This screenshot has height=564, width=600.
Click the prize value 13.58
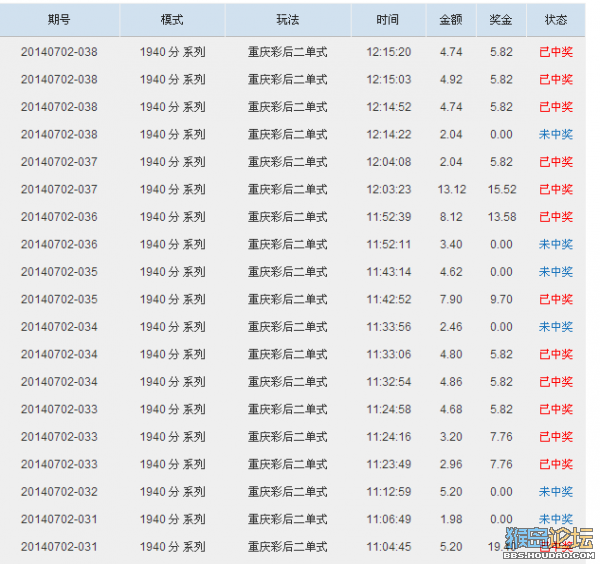502,217
